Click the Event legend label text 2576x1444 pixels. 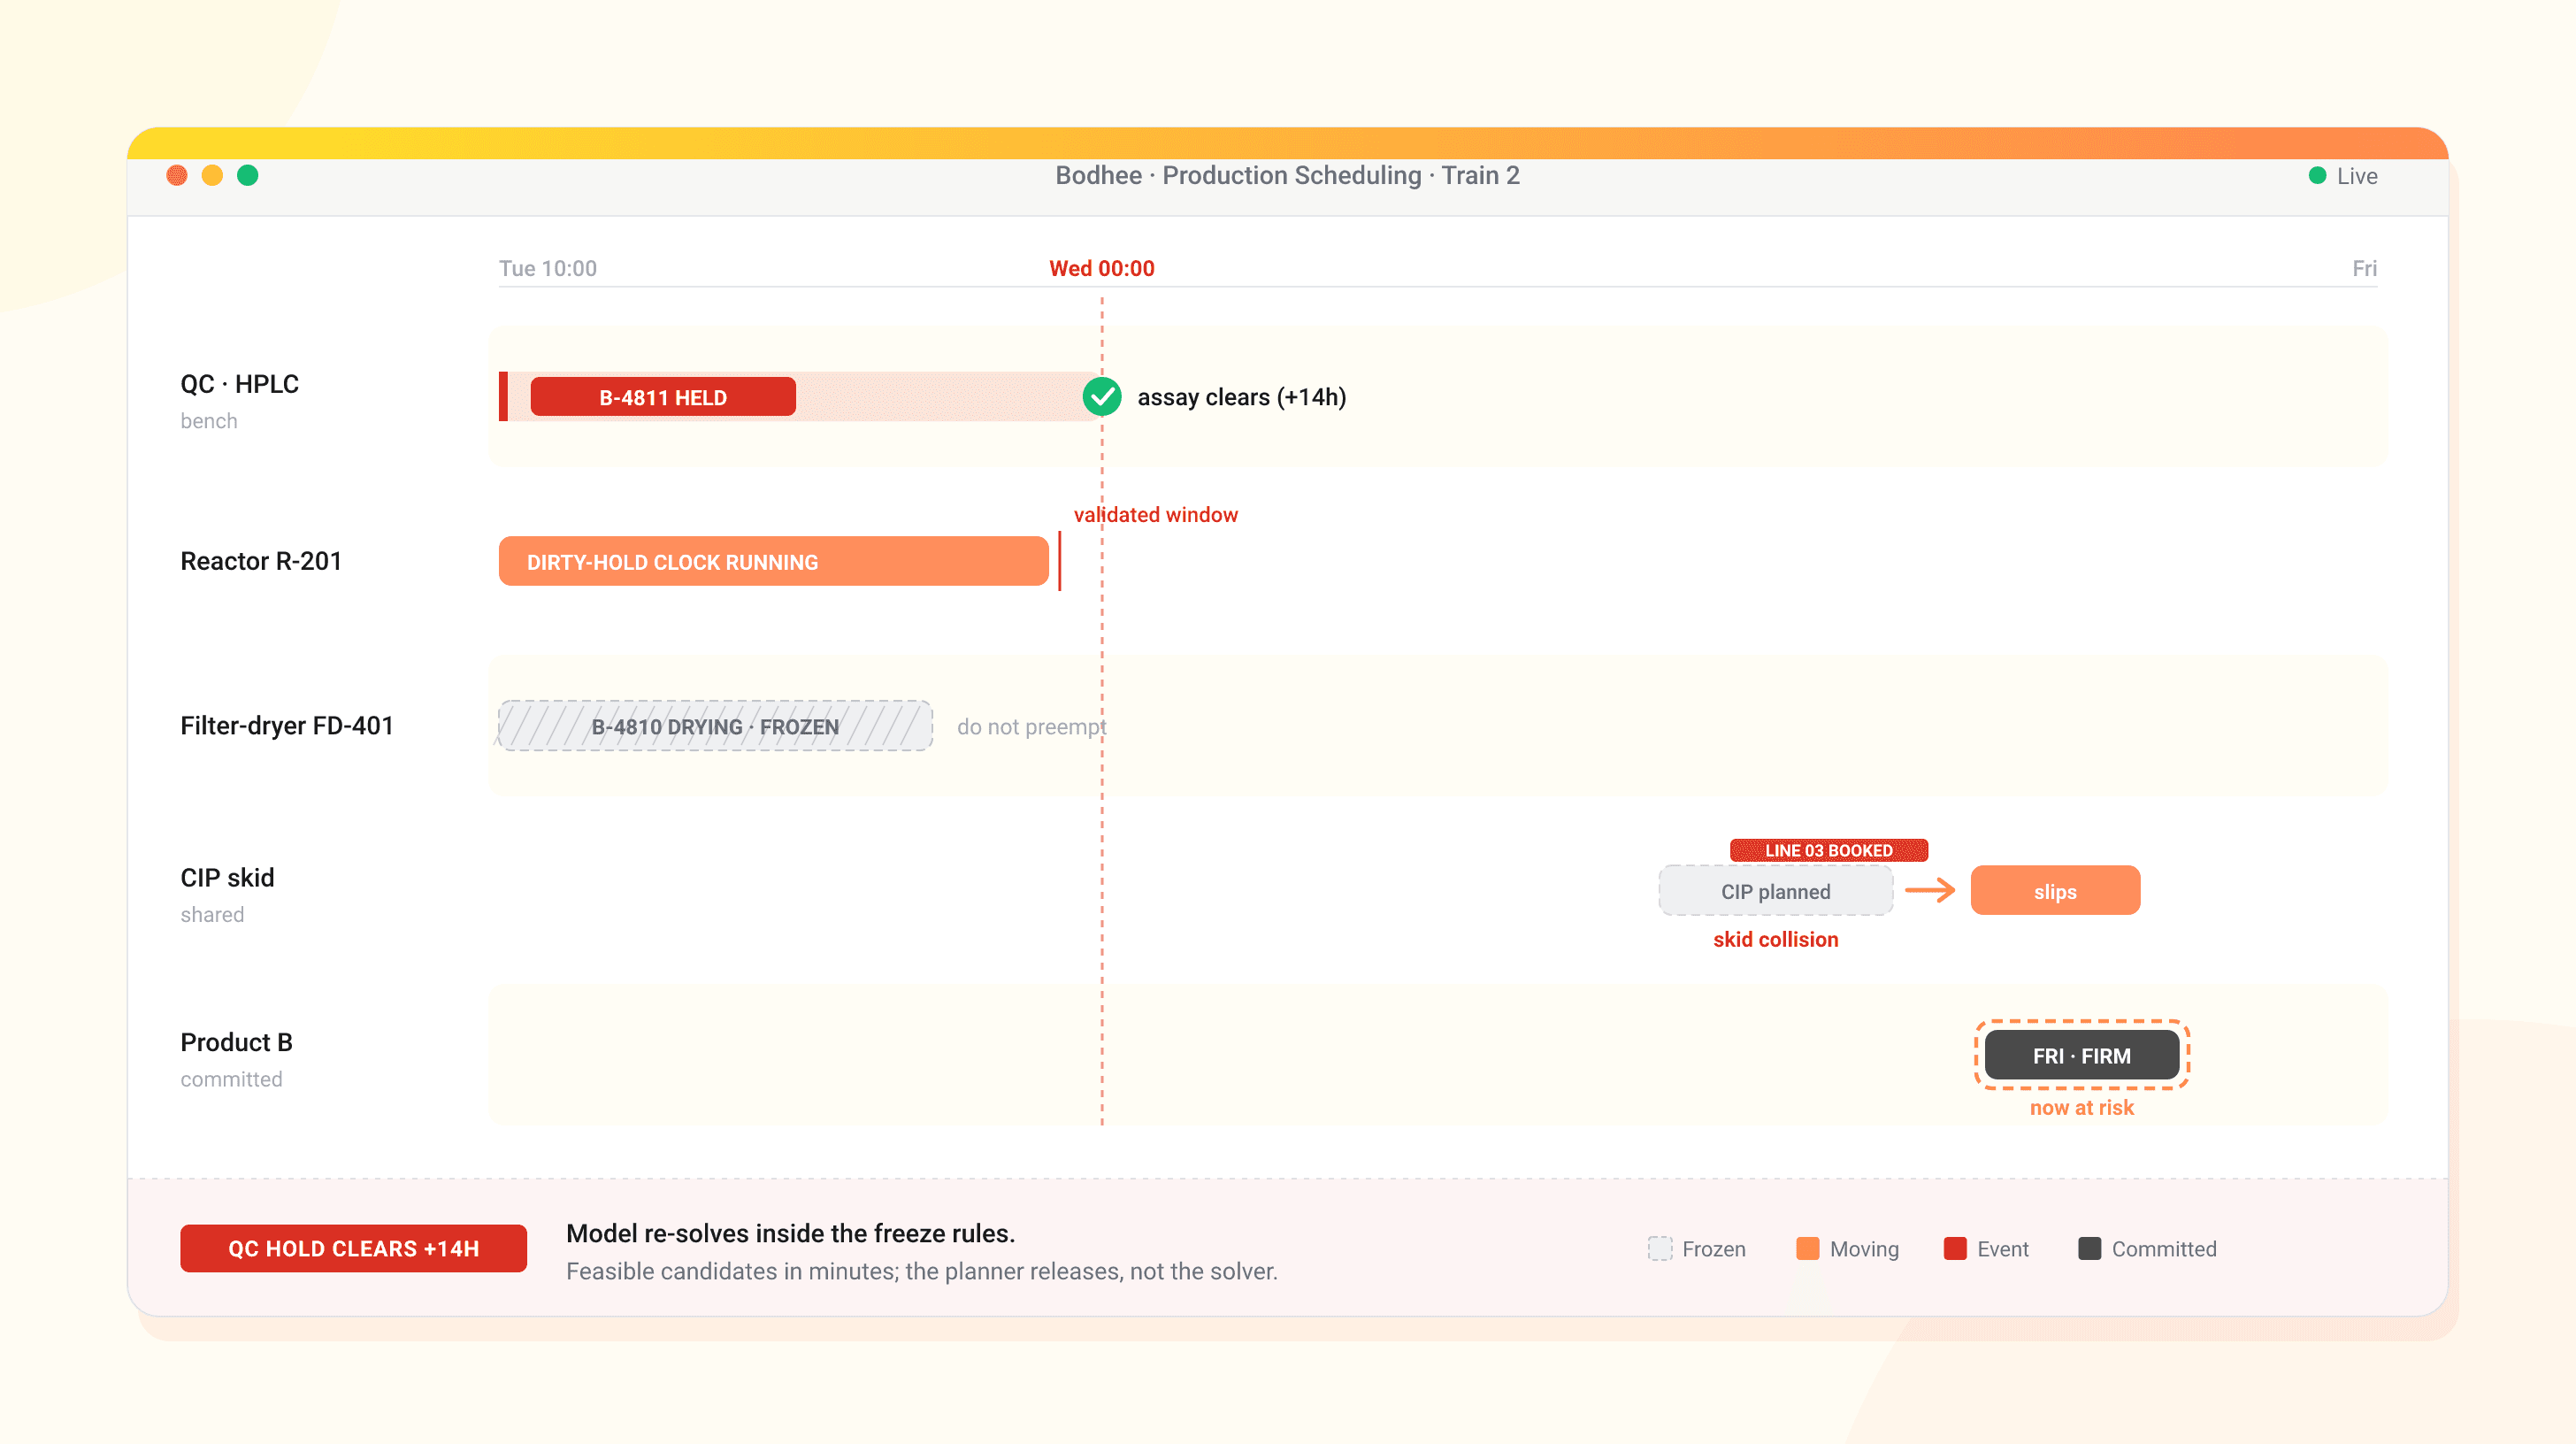(2003, 1250)
